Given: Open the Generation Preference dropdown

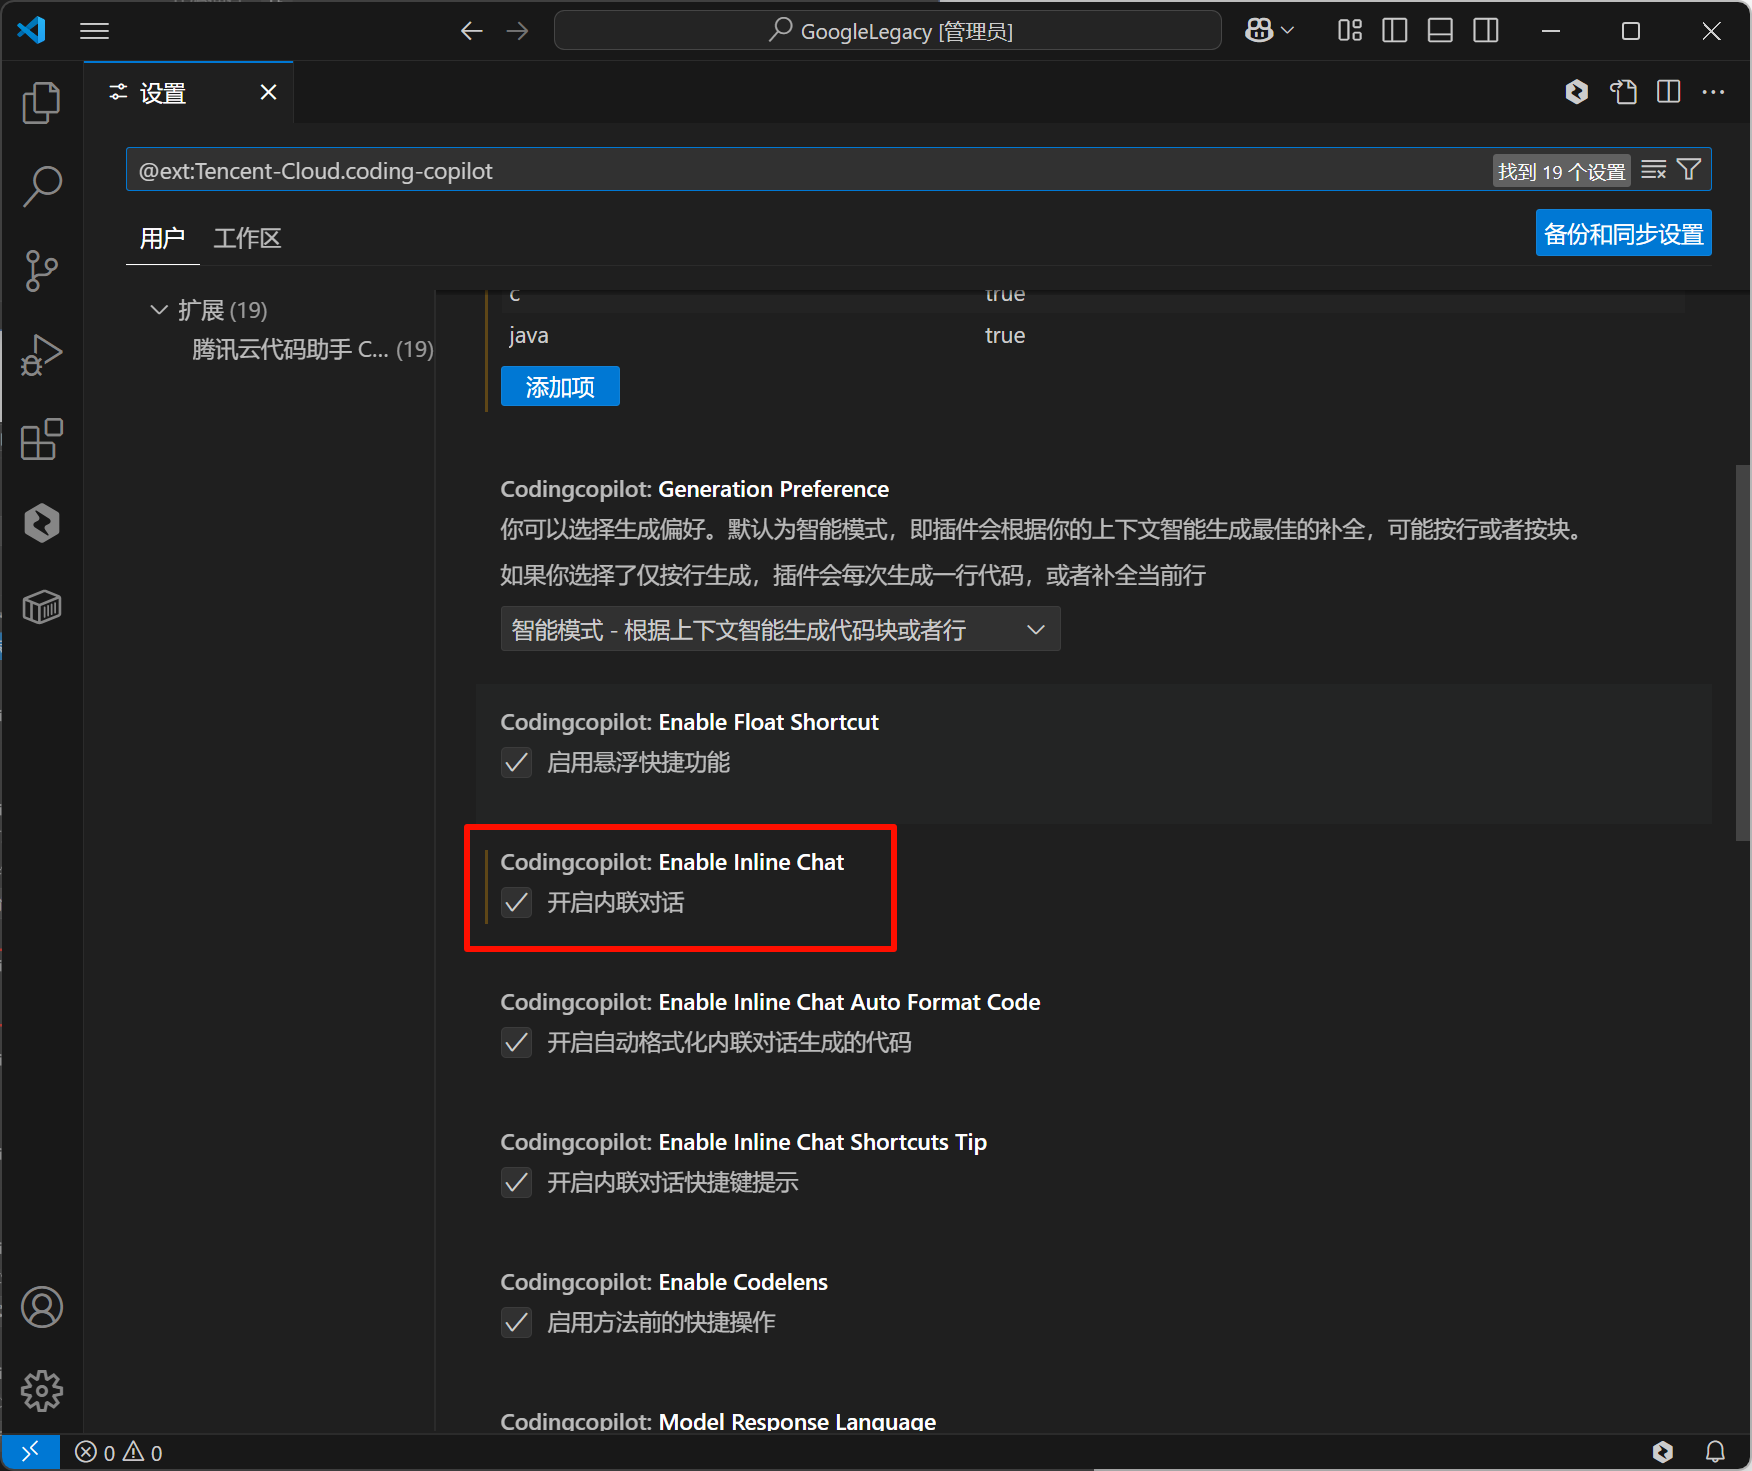Looking at the screenshot, I should point(780,629).
